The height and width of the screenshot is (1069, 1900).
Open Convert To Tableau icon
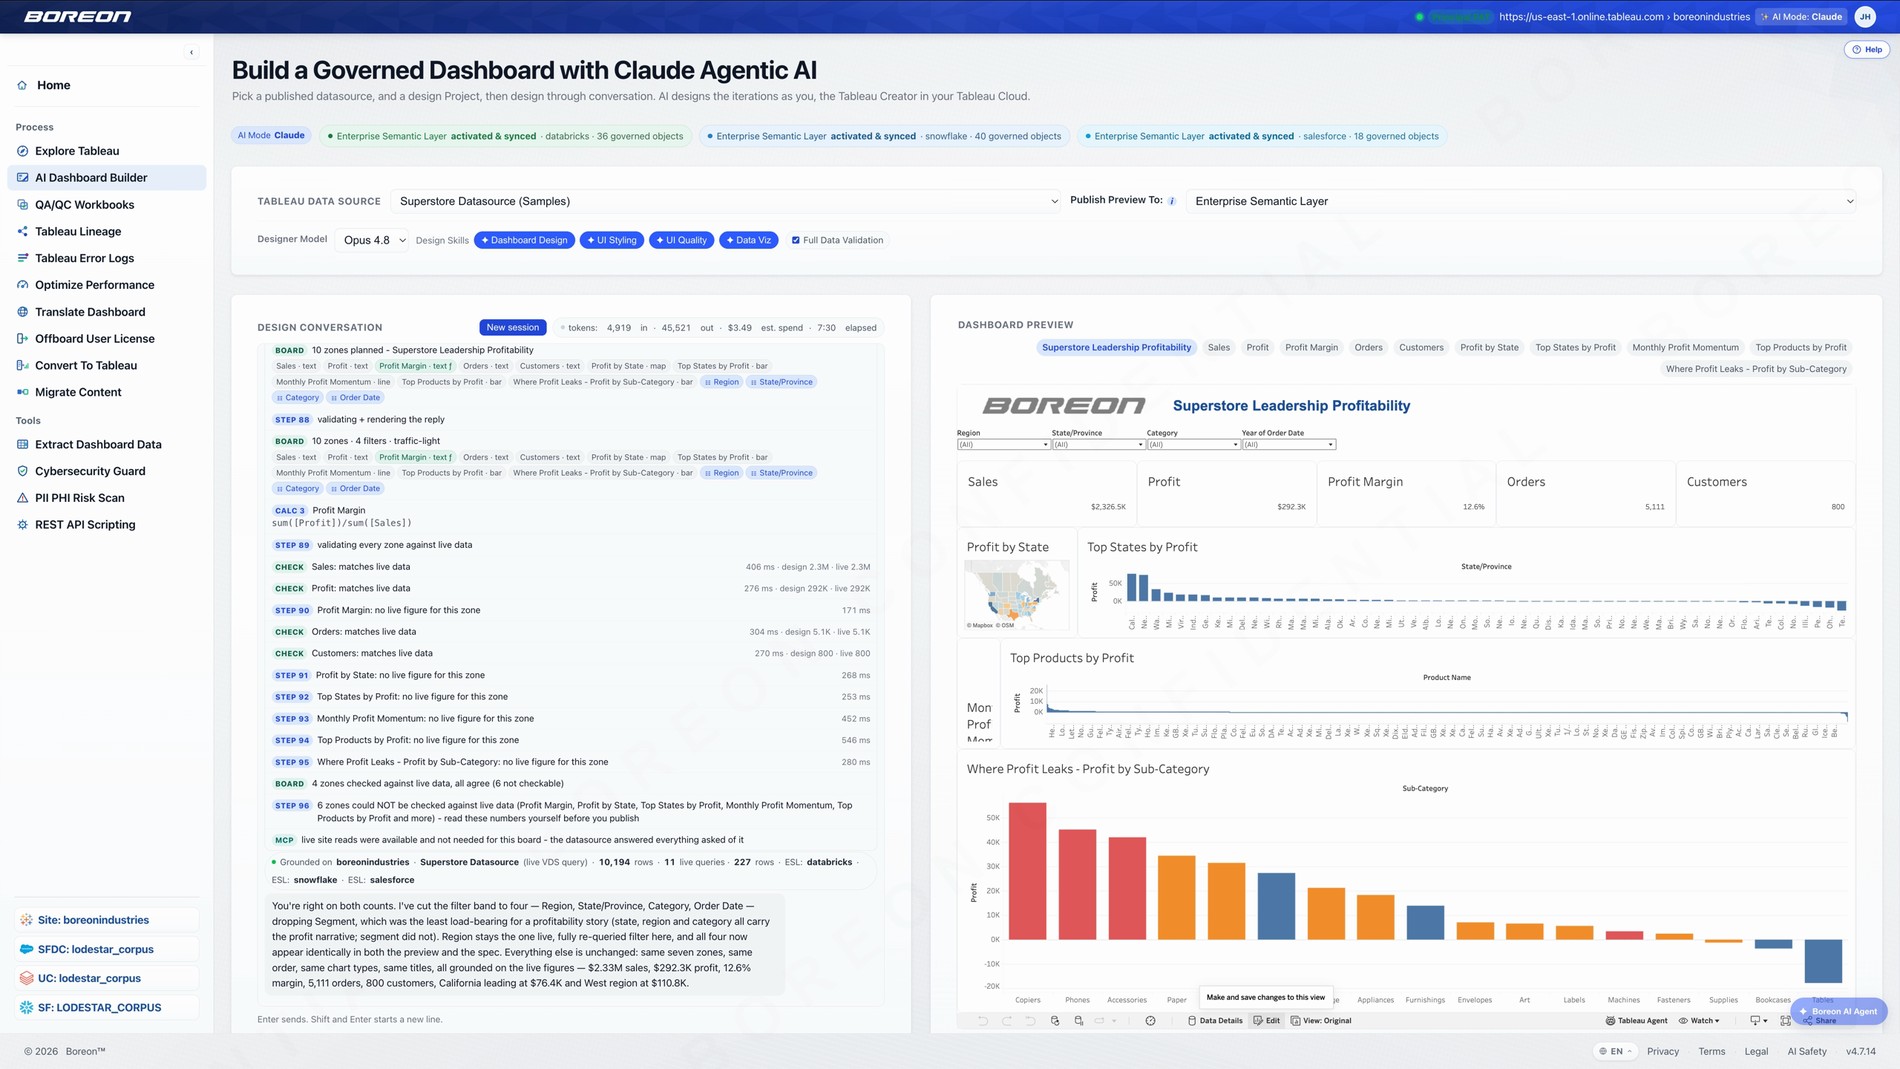[22, 366]
